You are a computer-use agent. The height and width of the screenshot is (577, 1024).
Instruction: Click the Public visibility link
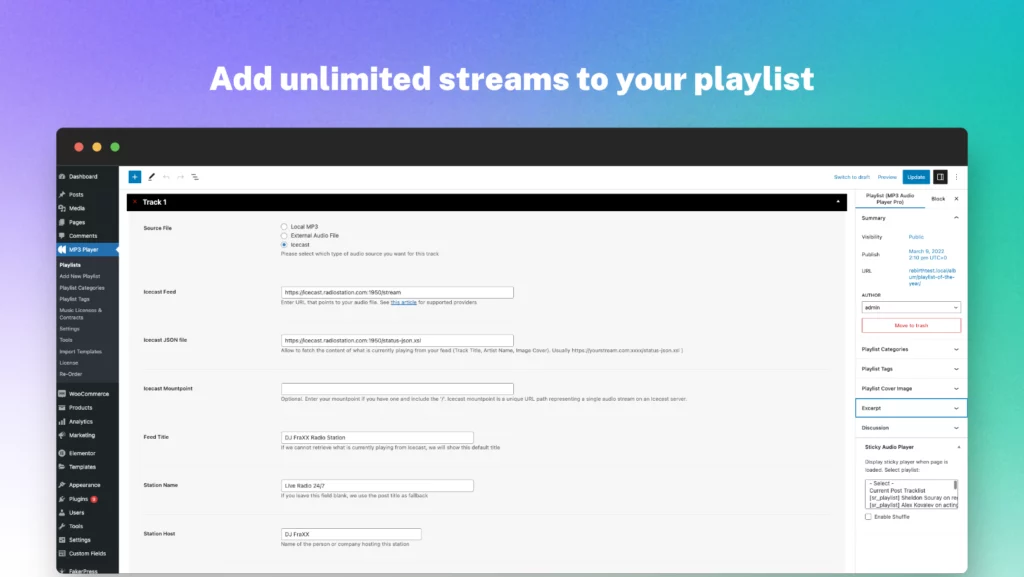916,237
